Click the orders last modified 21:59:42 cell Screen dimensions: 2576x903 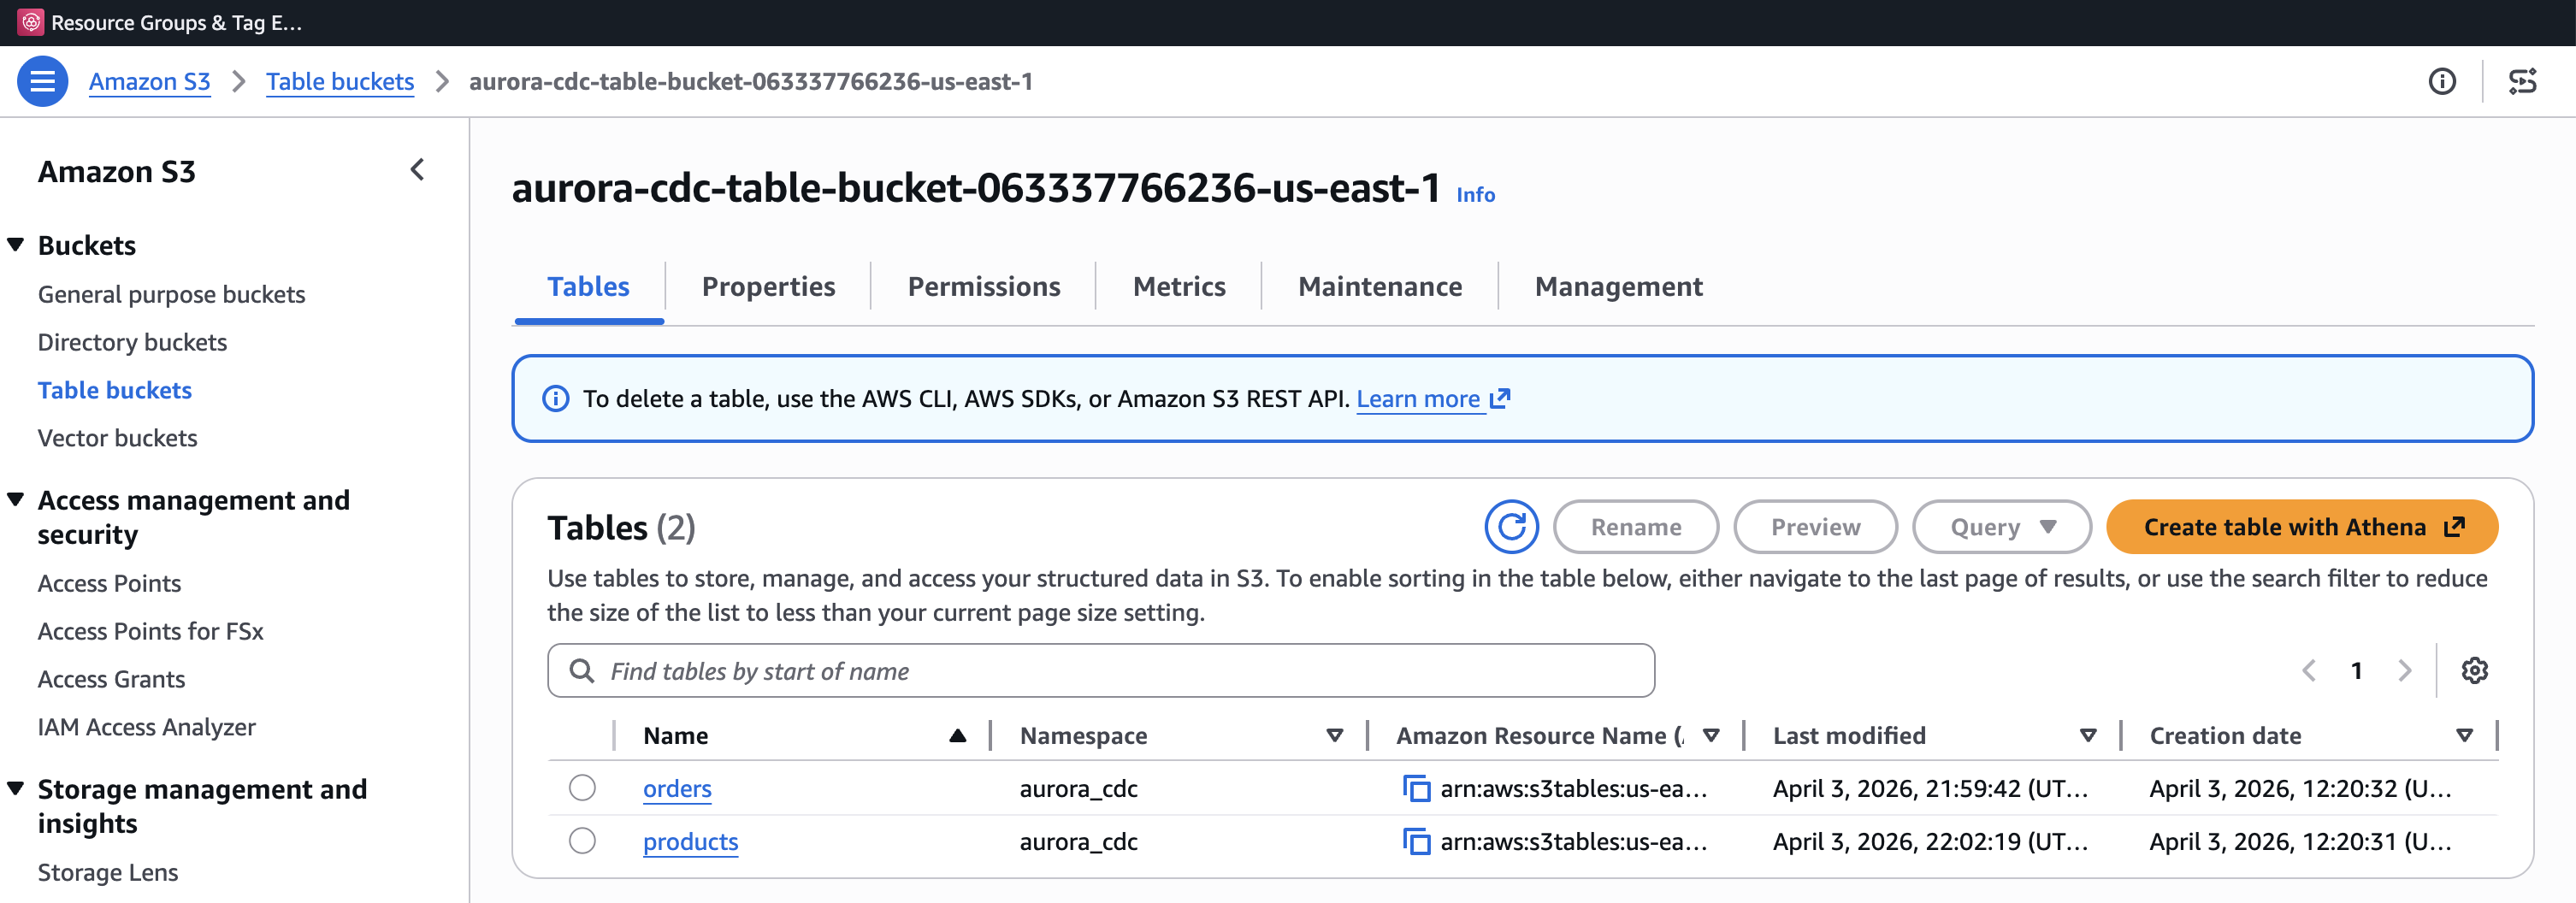[x=1930, y=788]
